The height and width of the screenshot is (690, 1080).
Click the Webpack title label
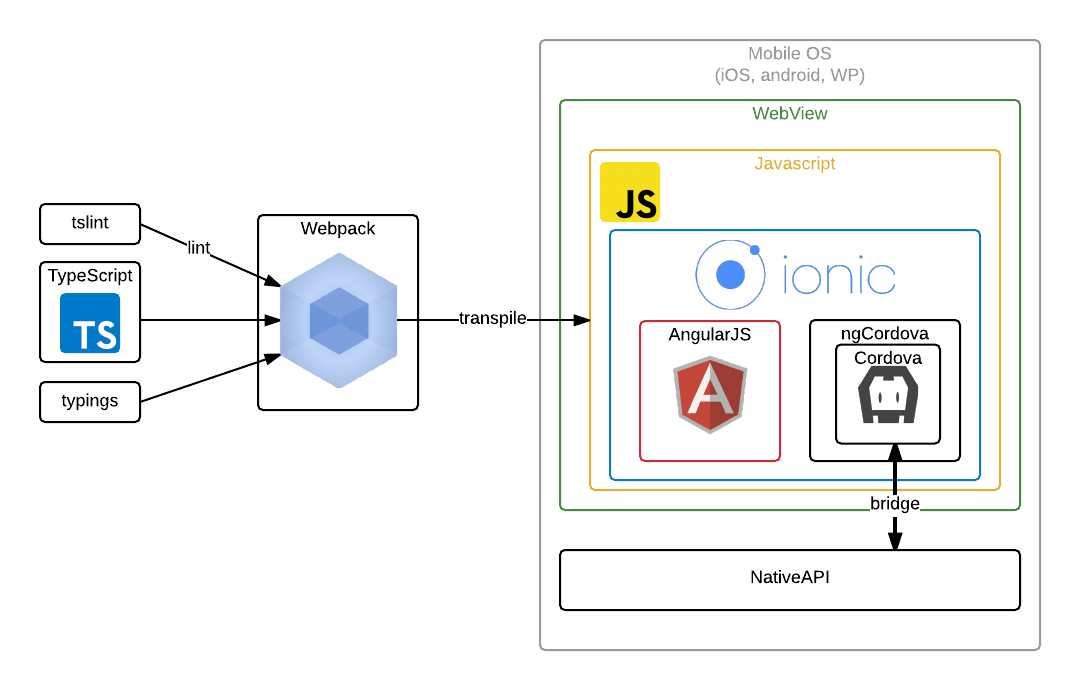click(338, 229)
